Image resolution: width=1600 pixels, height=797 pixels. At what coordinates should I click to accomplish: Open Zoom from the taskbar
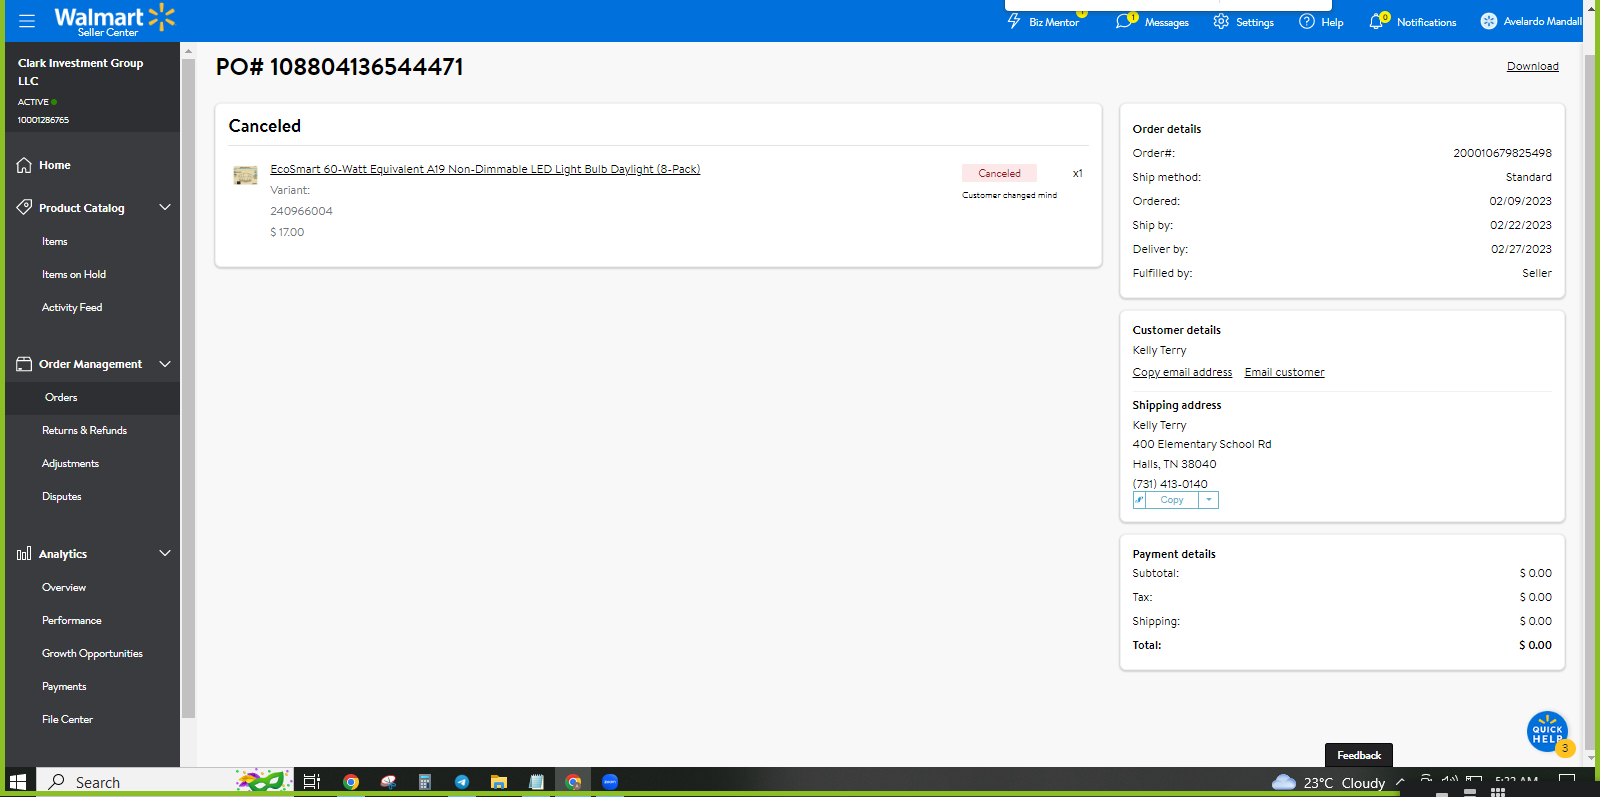pos(610,782)
